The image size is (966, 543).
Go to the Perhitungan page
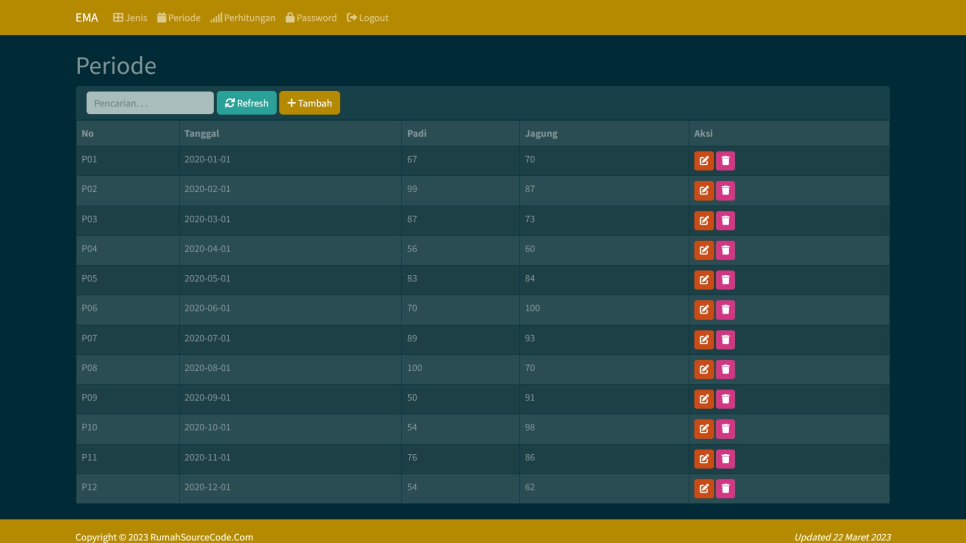click(243, 18)
